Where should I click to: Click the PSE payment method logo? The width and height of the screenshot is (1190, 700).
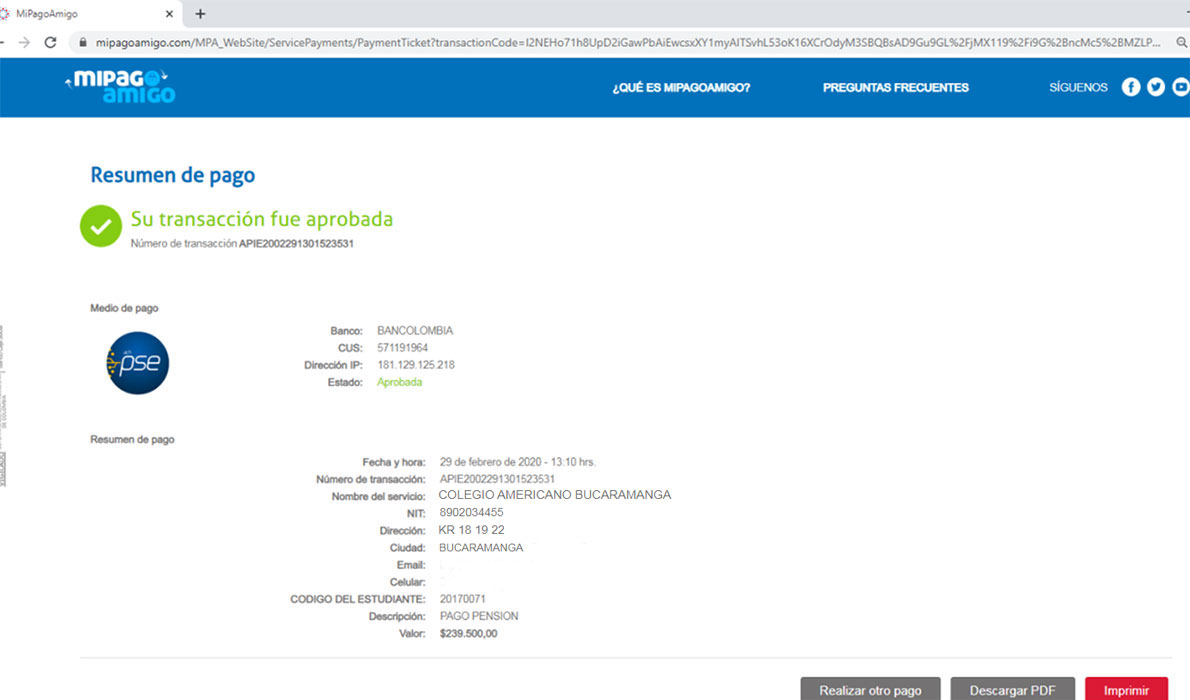138,363
